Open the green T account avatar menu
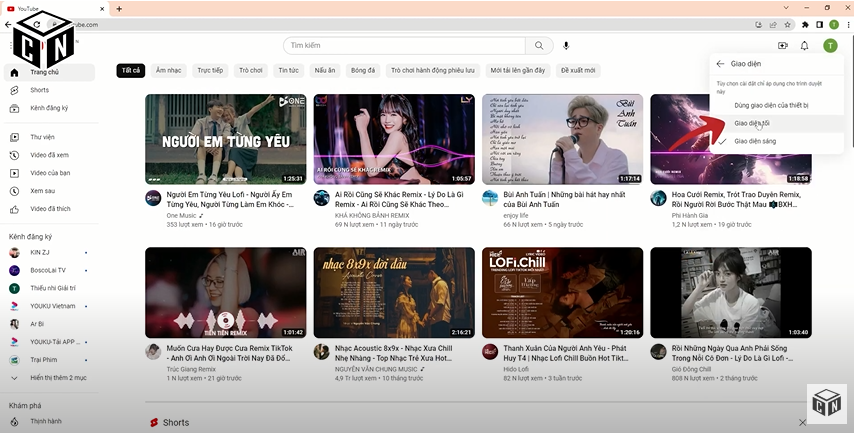The width and height of the screenshot is (854, 433). (830, 46)
